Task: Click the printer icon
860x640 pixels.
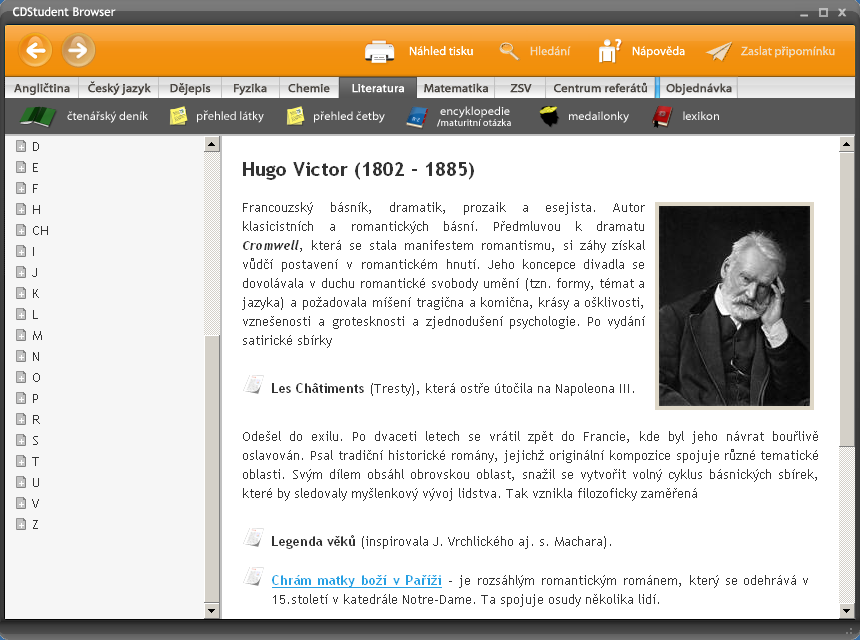Action: (x=380, y=52)
